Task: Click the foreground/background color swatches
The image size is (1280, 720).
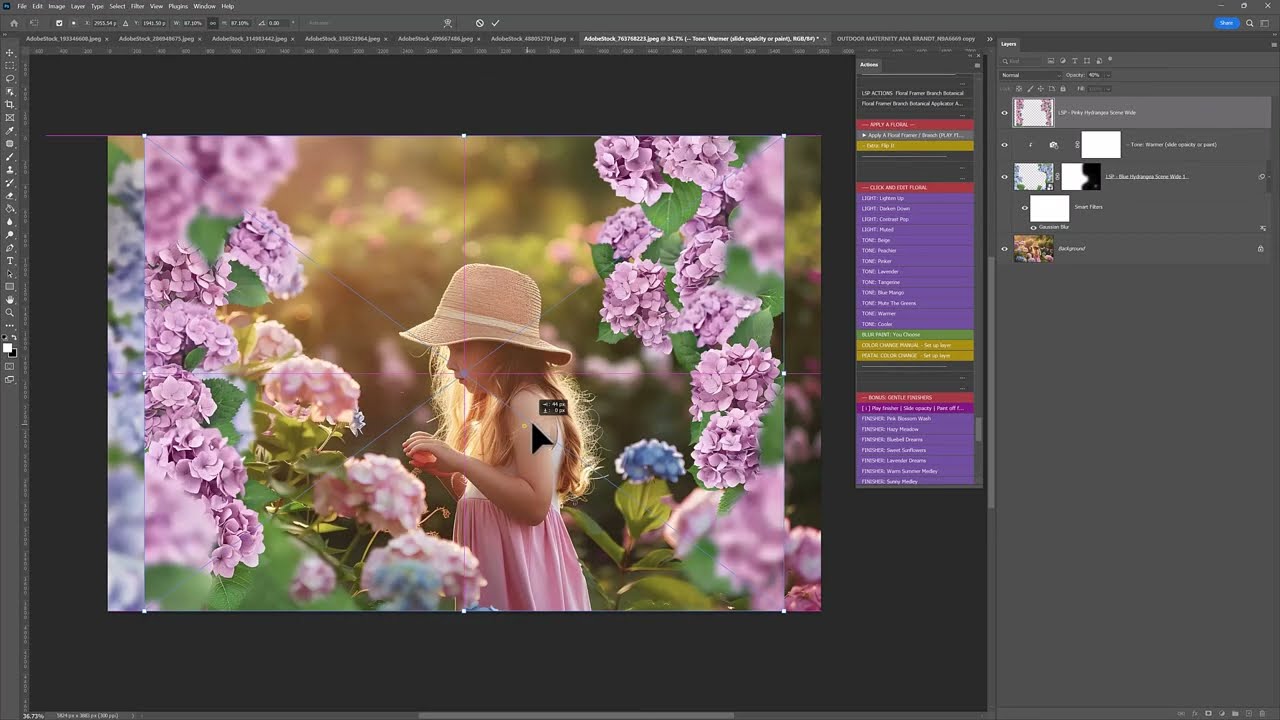Action: point(10,350)
